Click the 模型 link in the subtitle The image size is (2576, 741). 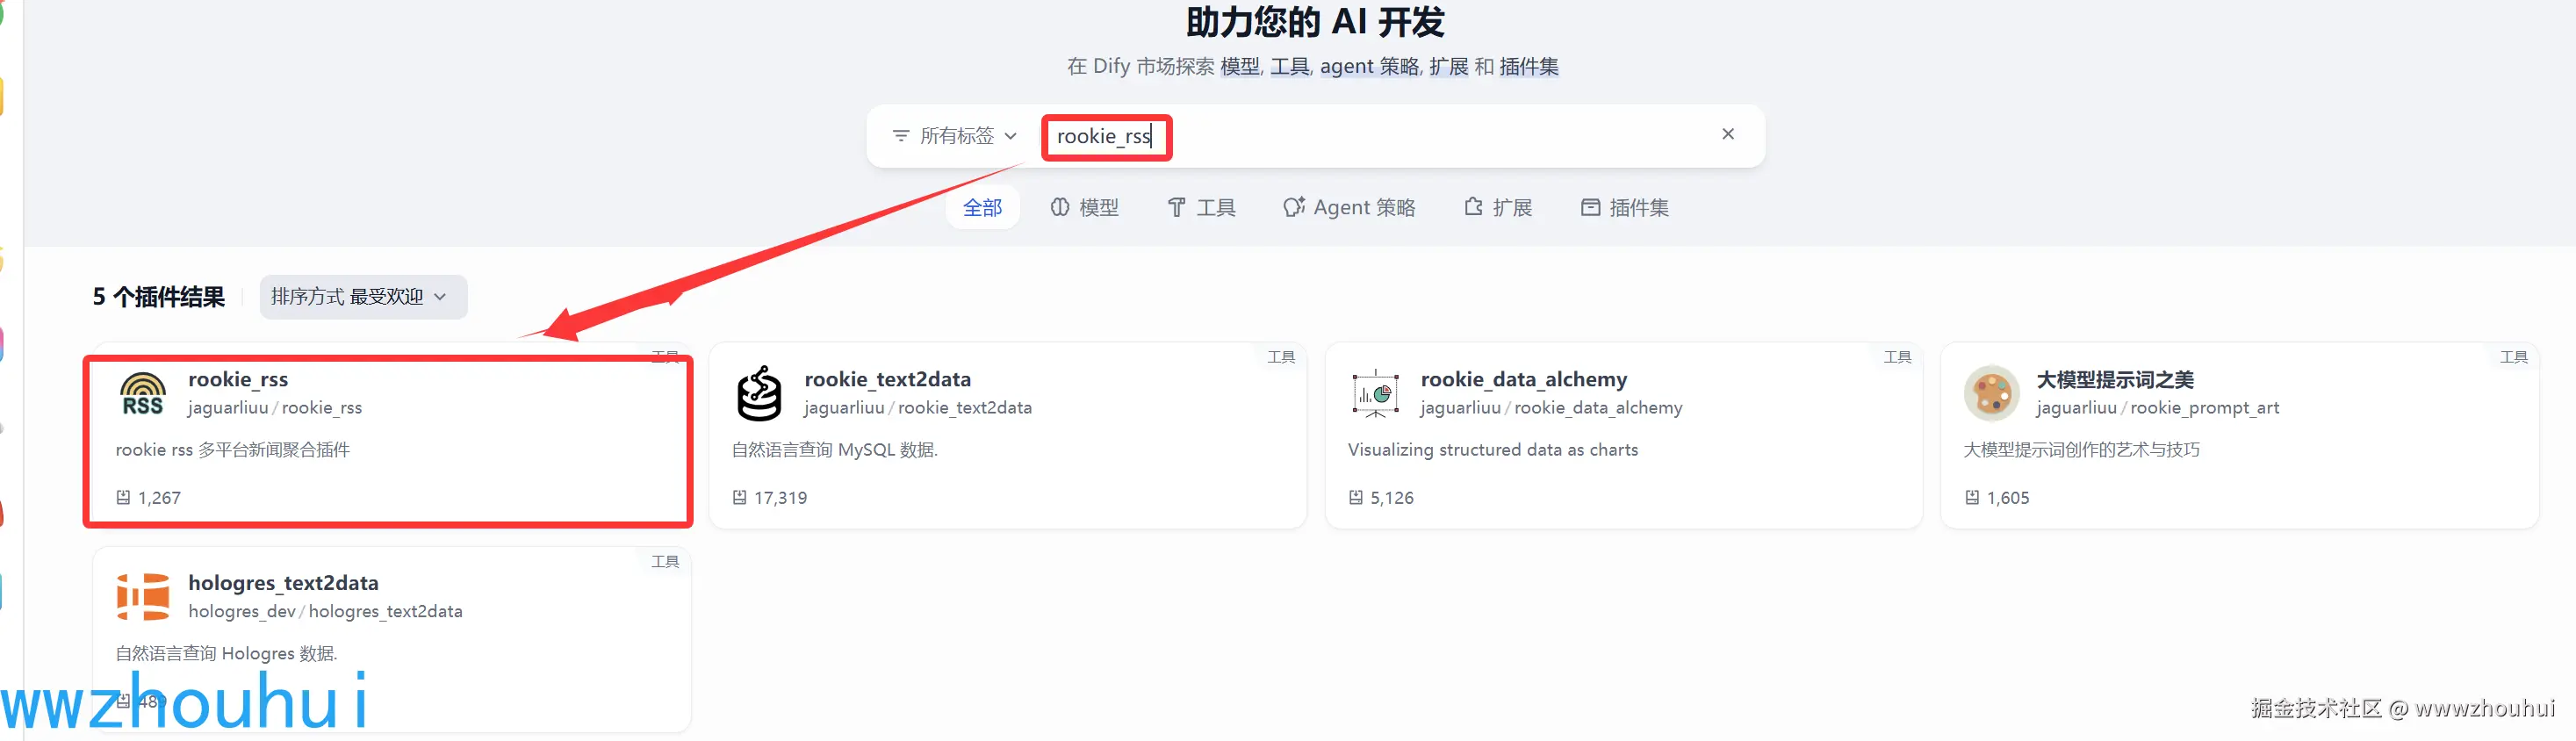click(1240, 66)
